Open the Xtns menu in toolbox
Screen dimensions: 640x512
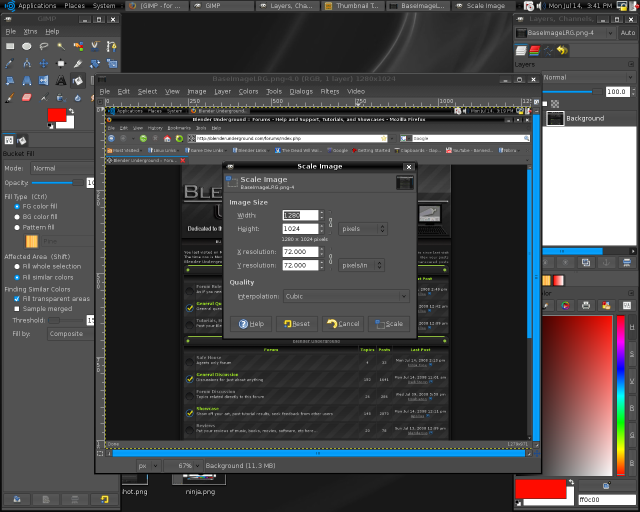tap(30, 31)
